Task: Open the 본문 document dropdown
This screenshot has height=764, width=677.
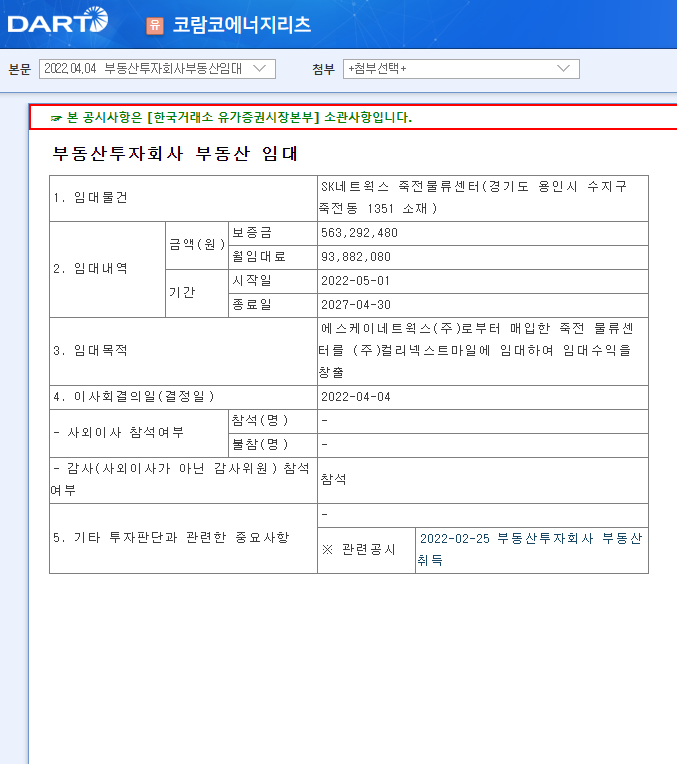Action: coord(157,69)
